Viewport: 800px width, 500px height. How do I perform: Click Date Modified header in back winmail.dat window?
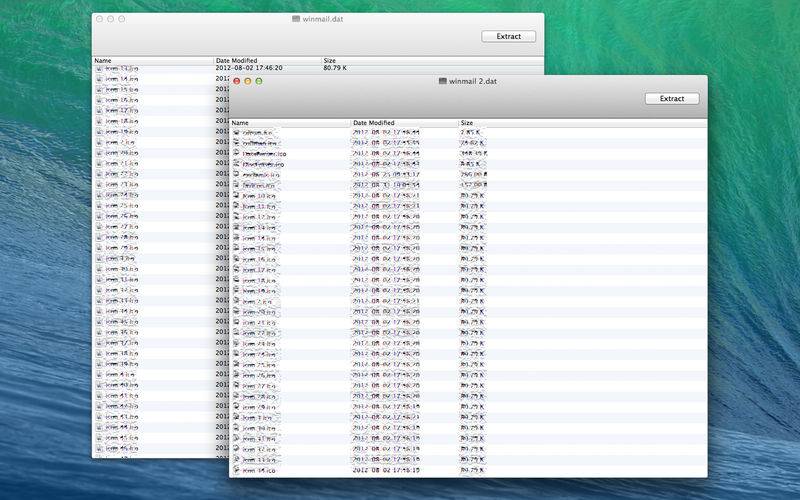coord(236,60)
